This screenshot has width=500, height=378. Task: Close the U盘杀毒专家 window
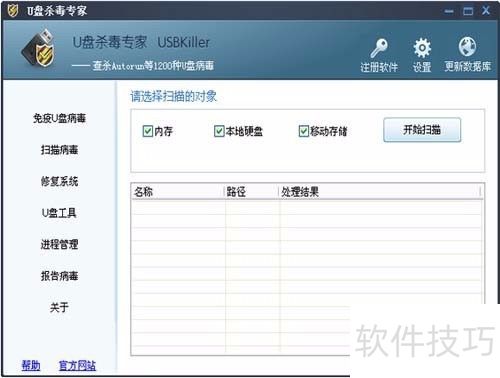486,11
